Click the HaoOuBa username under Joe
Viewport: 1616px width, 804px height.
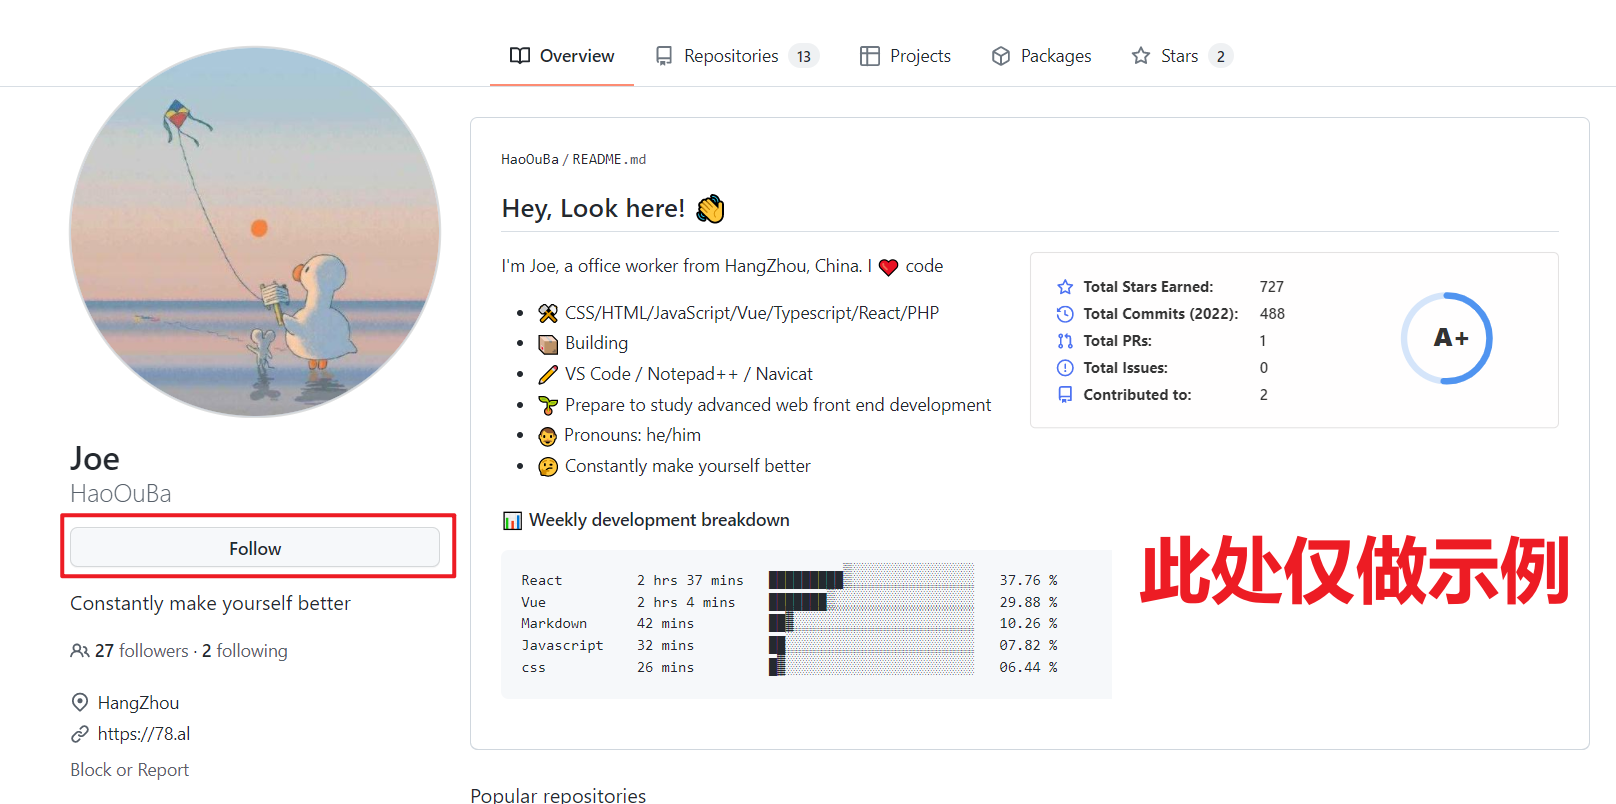coord(121,493)
